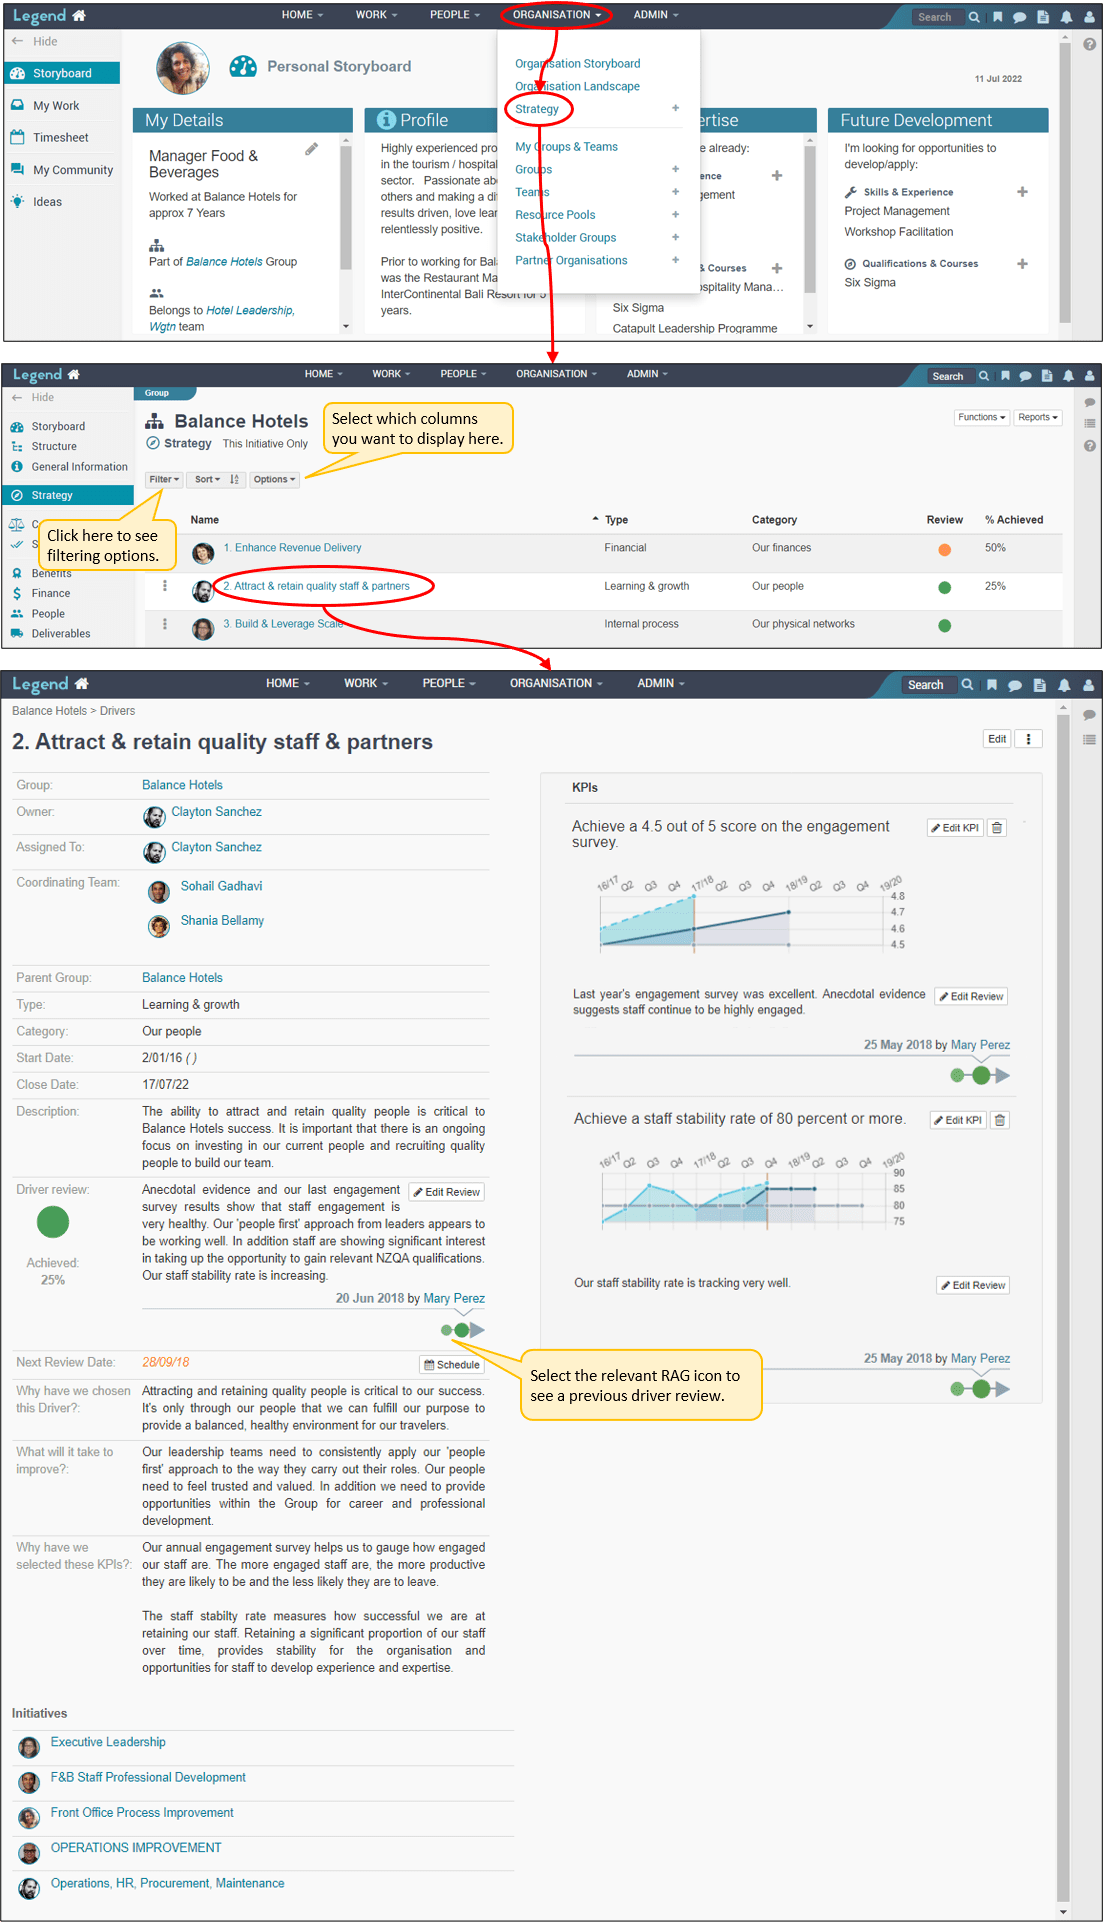Open the Executive Leadership initiative link
The image size is (1103, 1922).
pos(108,1742)
